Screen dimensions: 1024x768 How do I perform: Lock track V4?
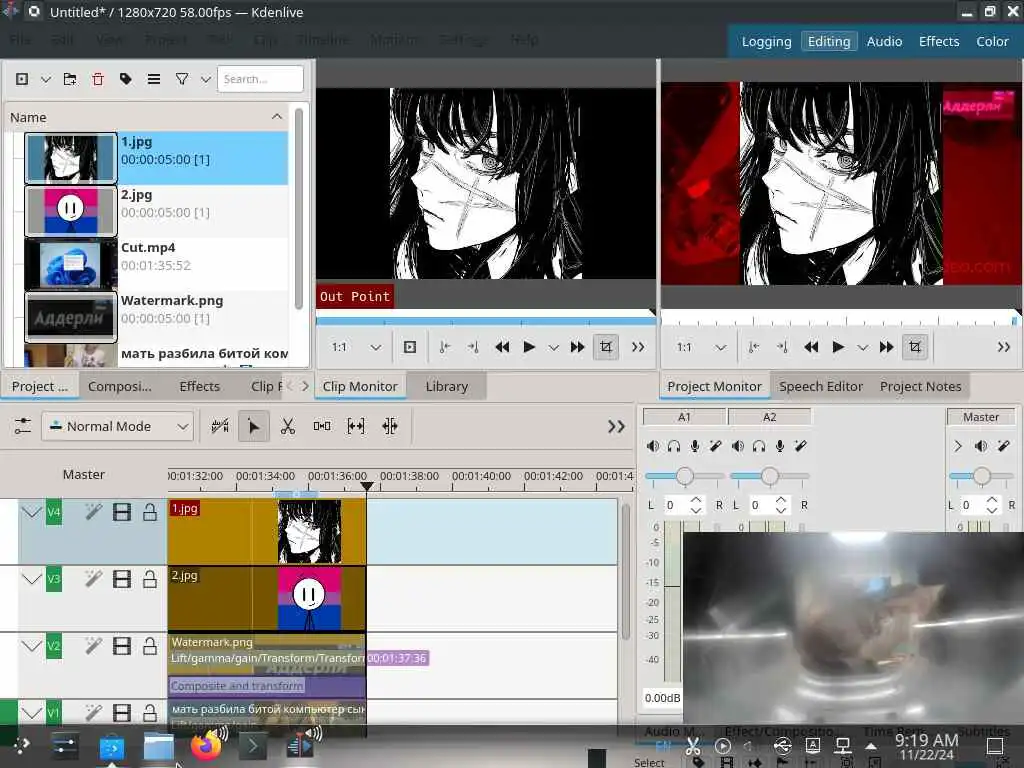tap(150, 512)
